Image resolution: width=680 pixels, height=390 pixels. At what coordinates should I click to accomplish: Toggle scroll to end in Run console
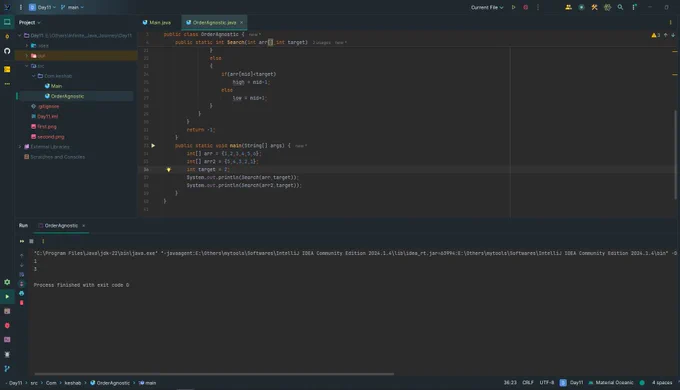coord(22,284)
